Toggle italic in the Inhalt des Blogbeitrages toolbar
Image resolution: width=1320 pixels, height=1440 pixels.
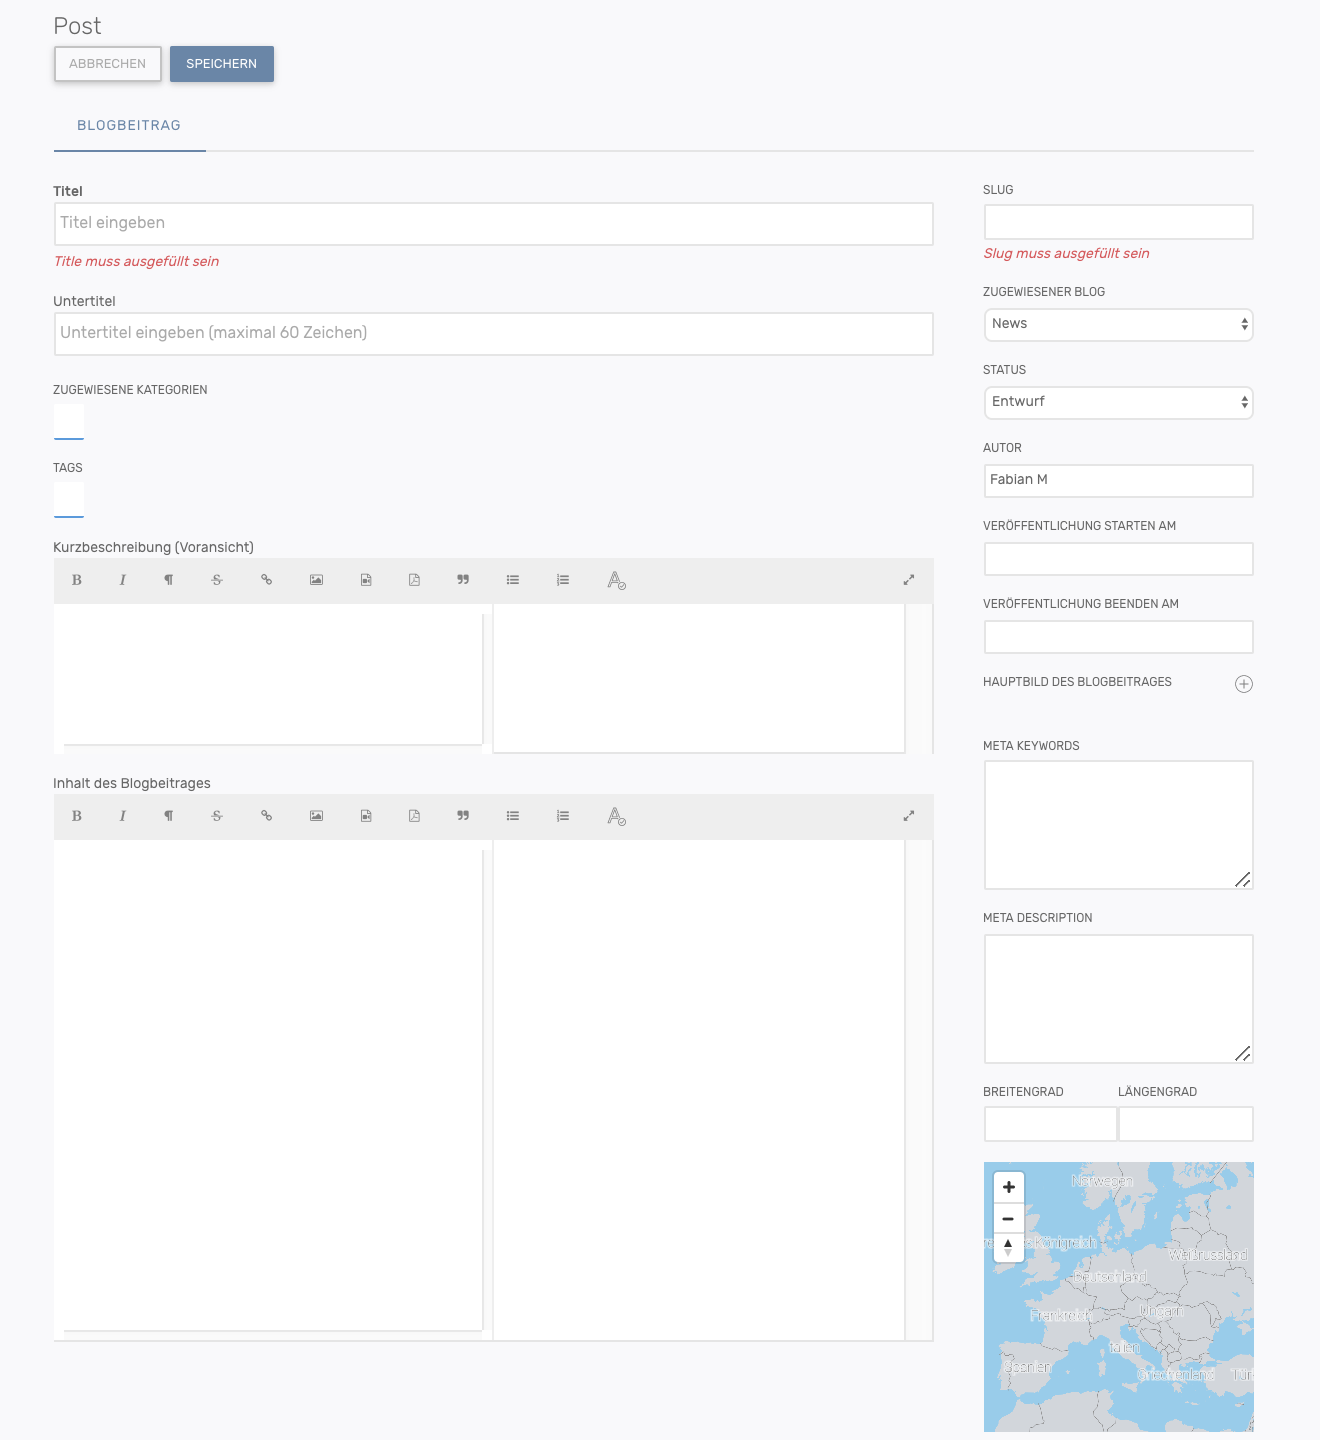123,816
